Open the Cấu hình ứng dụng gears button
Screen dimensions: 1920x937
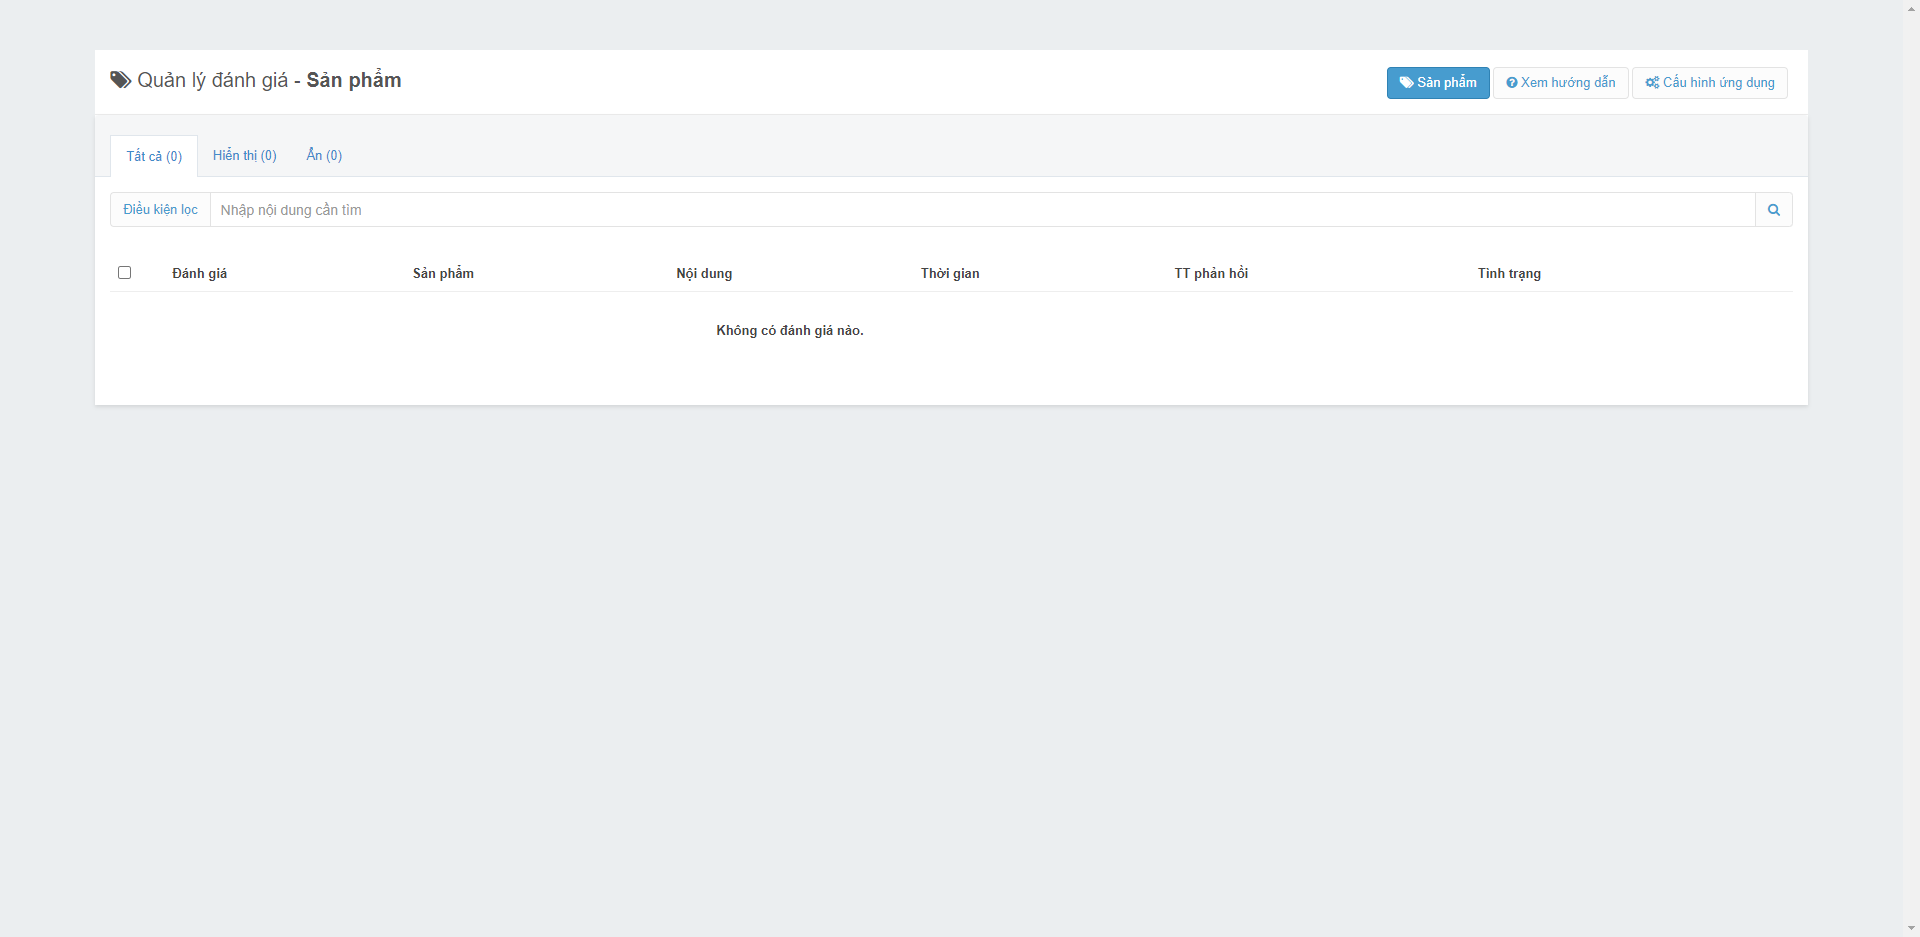pyautogui.click(x=1709, y=83)
